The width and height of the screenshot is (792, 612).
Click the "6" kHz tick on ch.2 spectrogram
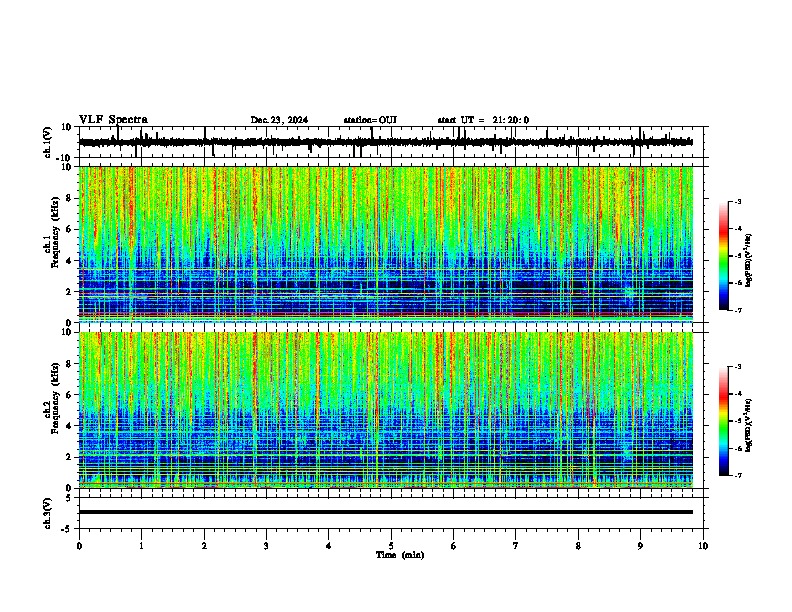69,394
